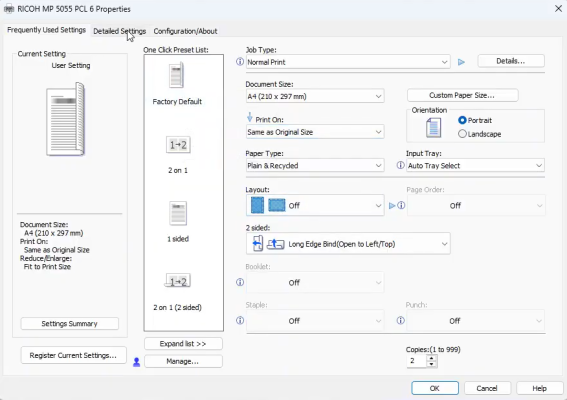Click the info icon beside Input Tray
Screen dimensions: 567x400
click(x=400, y=165)
